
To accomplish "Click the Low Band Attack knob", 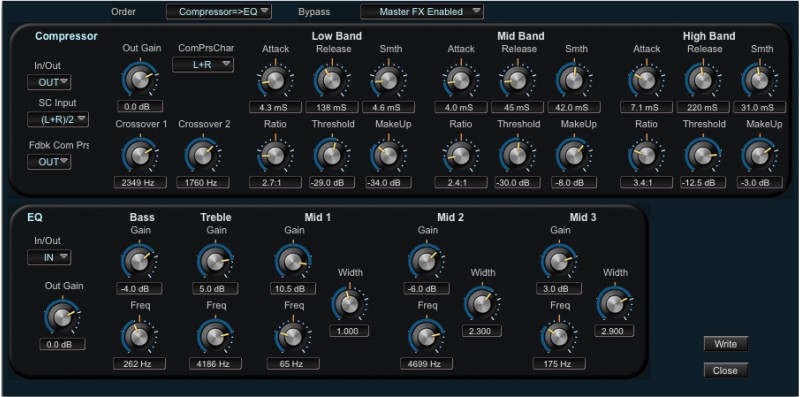I will point(275,80).
